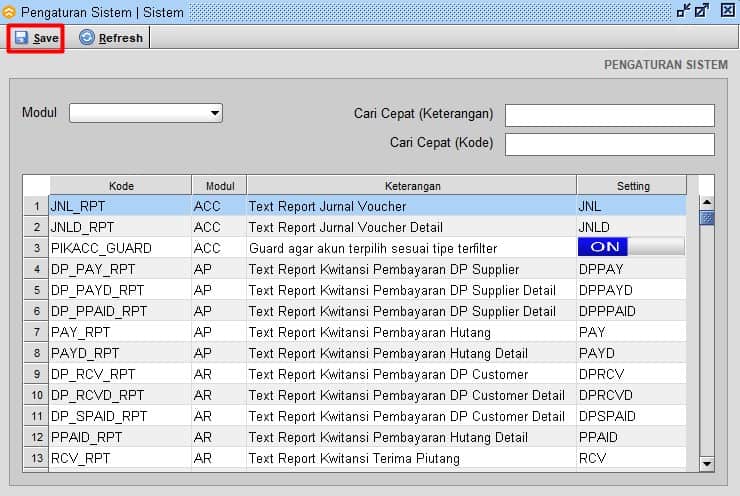Focus the Cari Cepat (Kode) field
The image size is (740, 496).
(x=609, y=144)
